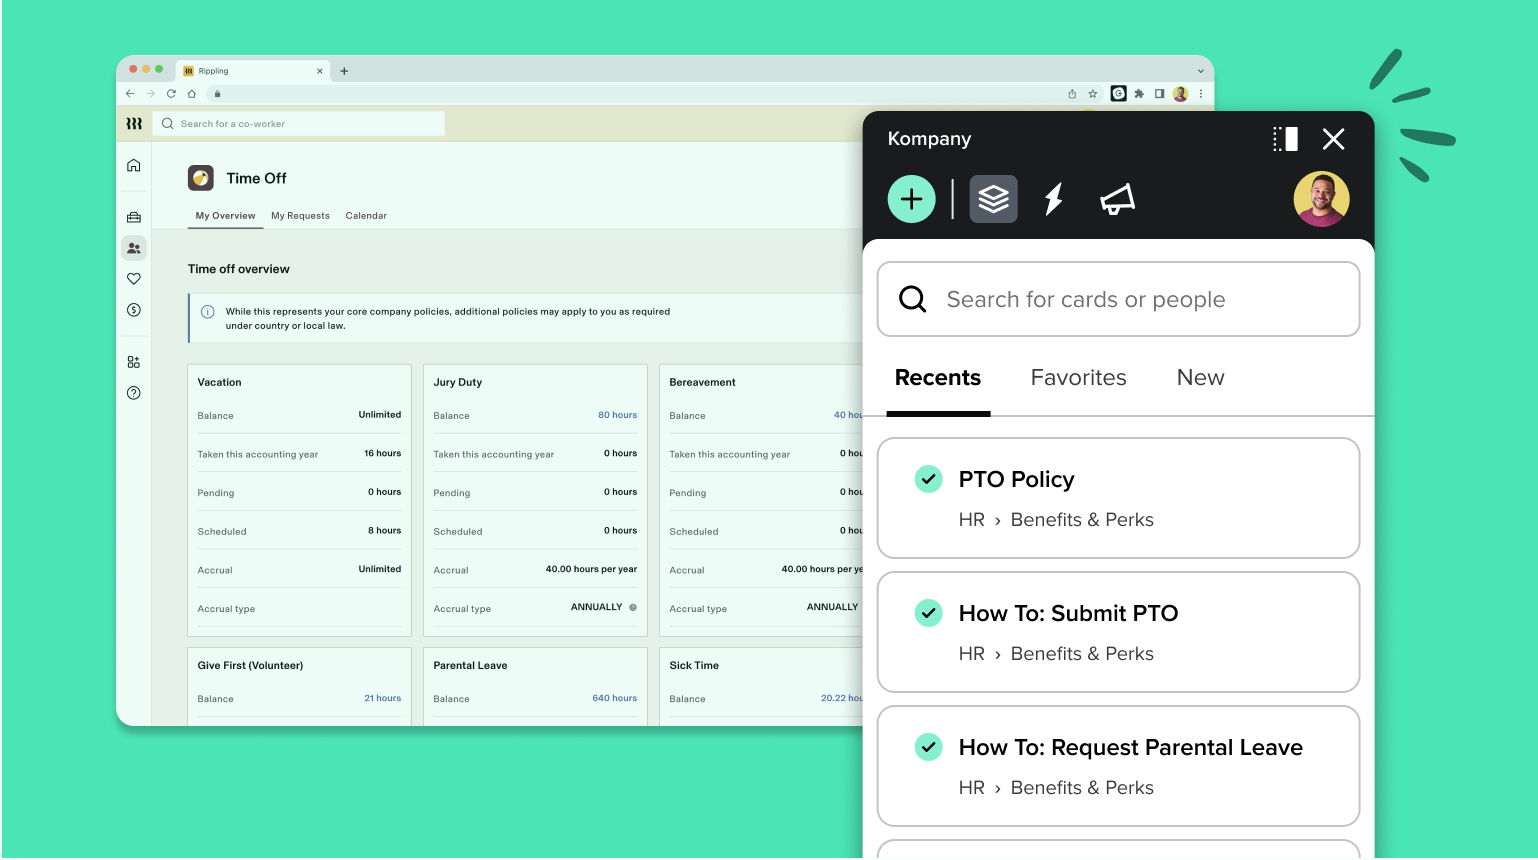Open the dollar payroll sidebar icon
Image resolution: width=1538 pixels, height=860 pixels.
coord(133,310)
